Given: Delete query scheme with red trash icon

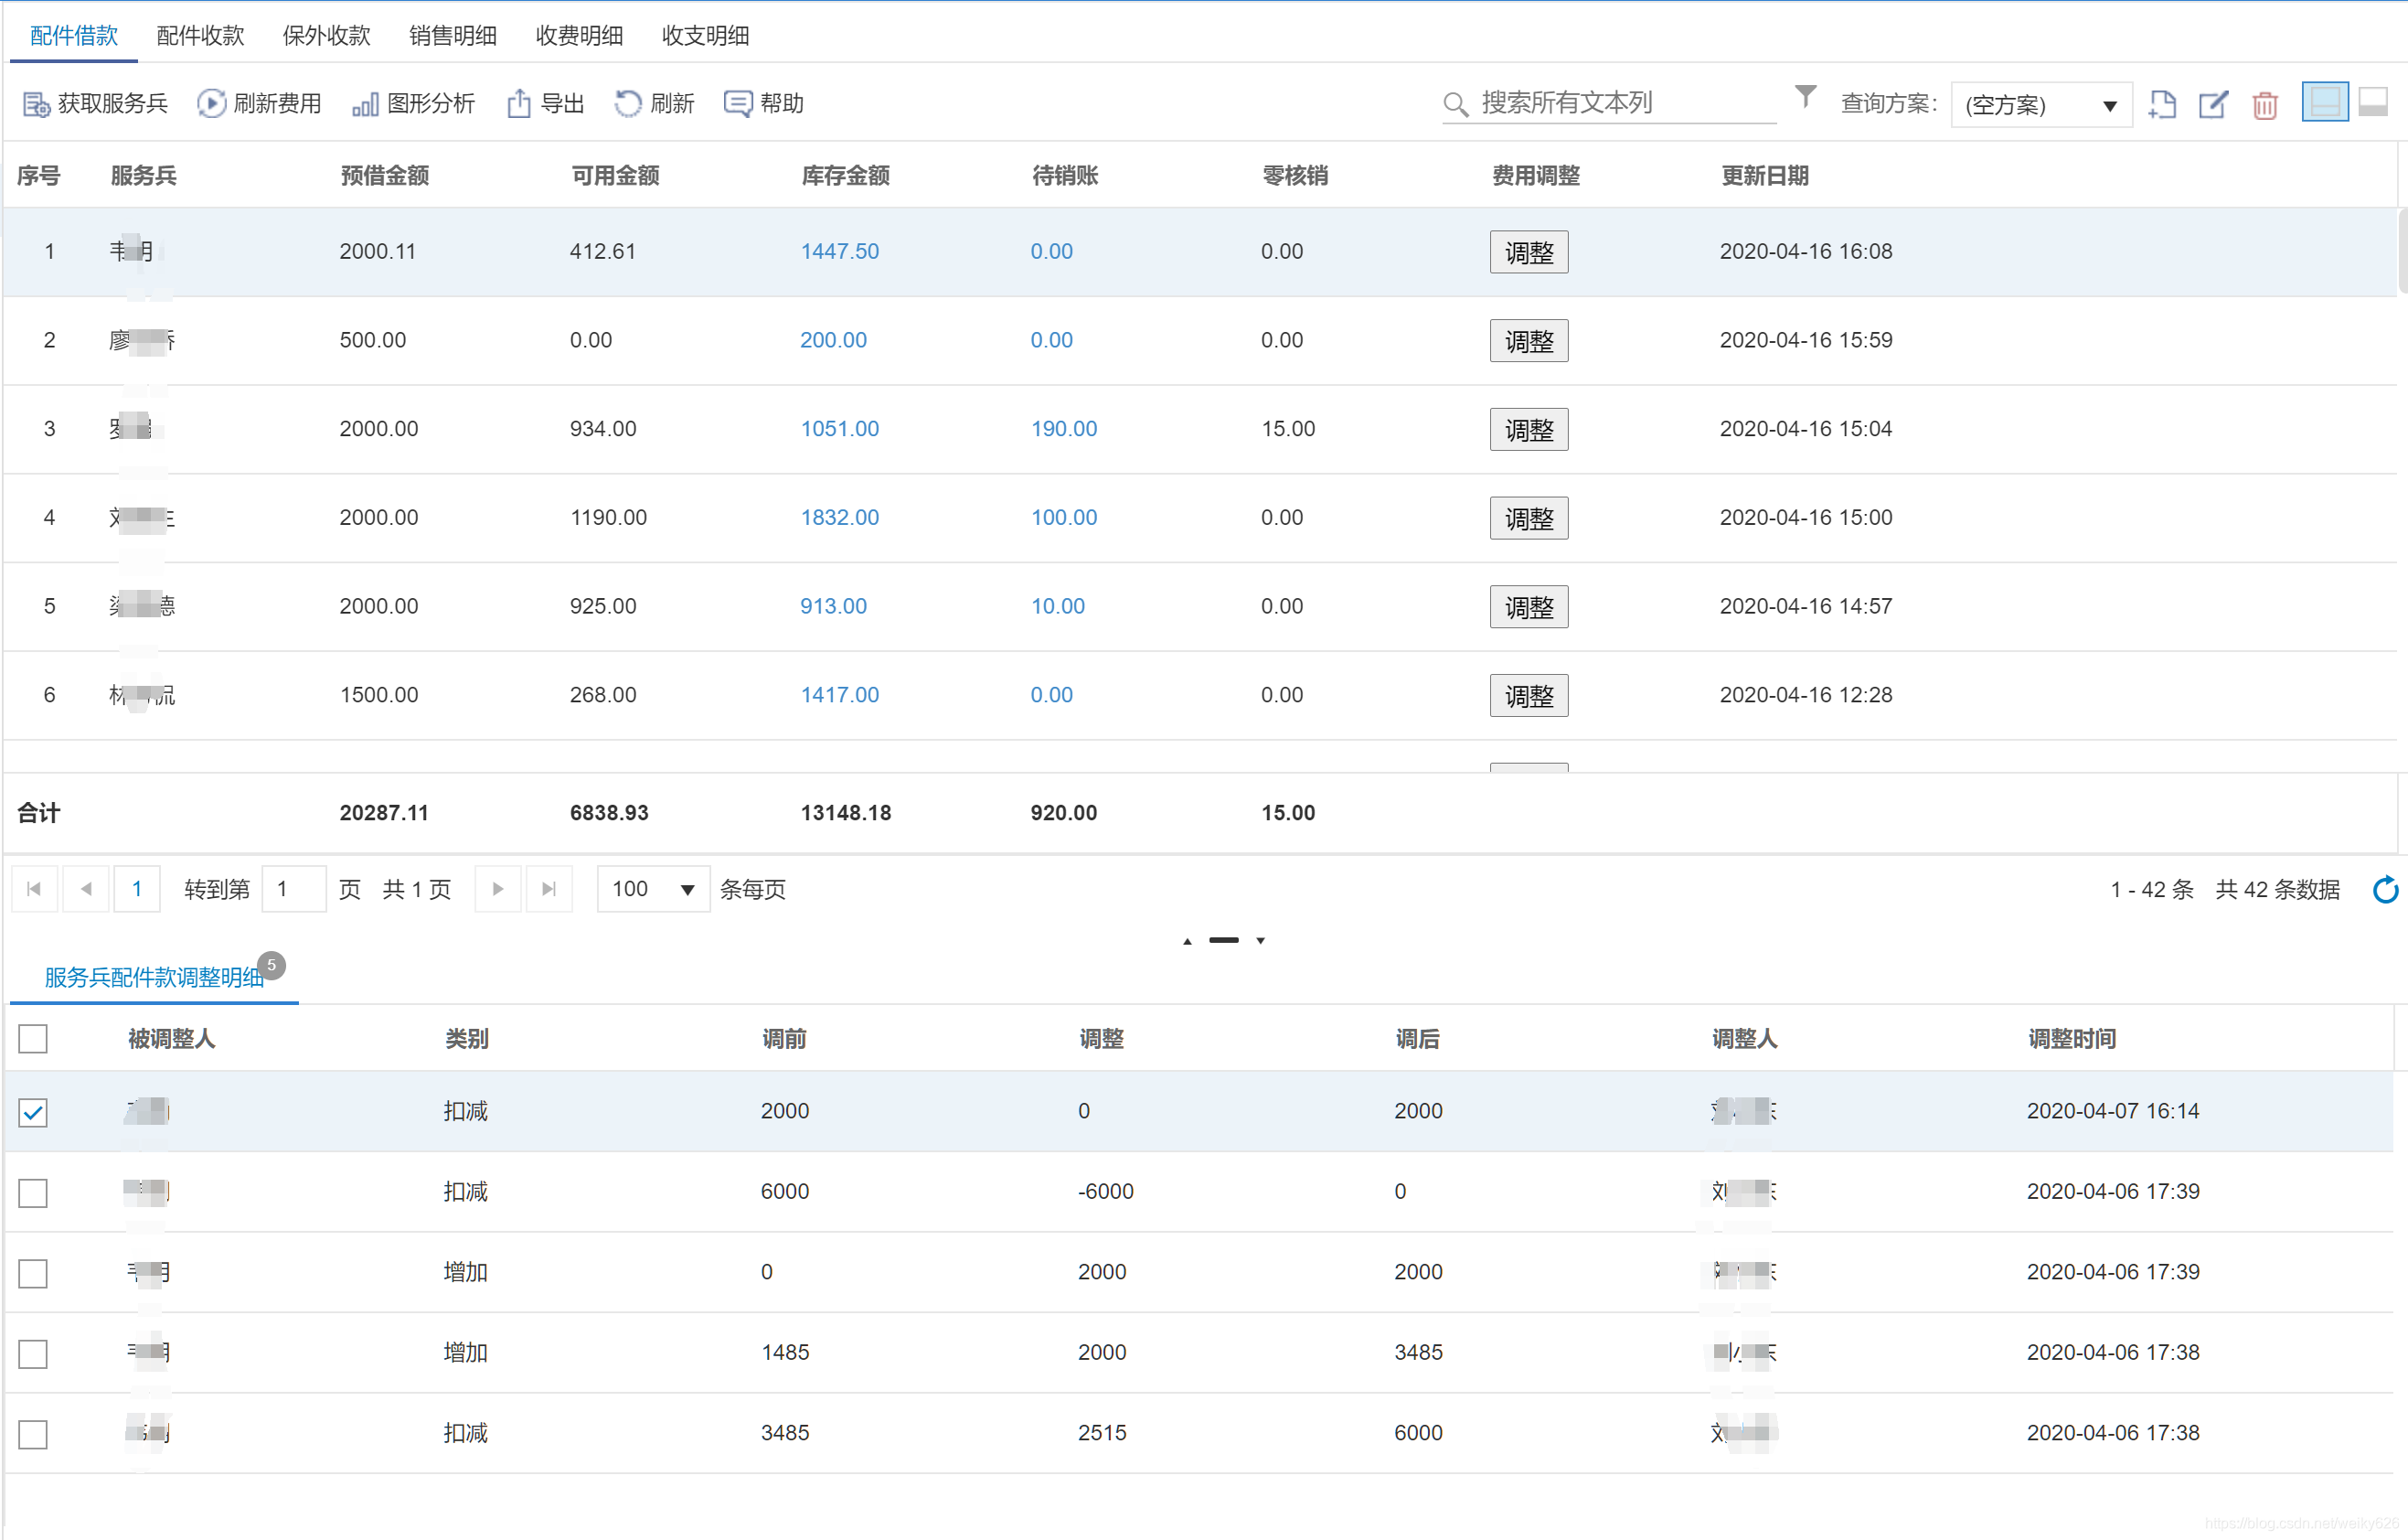Looking at the screenshot, I should tap(2265, 105).
